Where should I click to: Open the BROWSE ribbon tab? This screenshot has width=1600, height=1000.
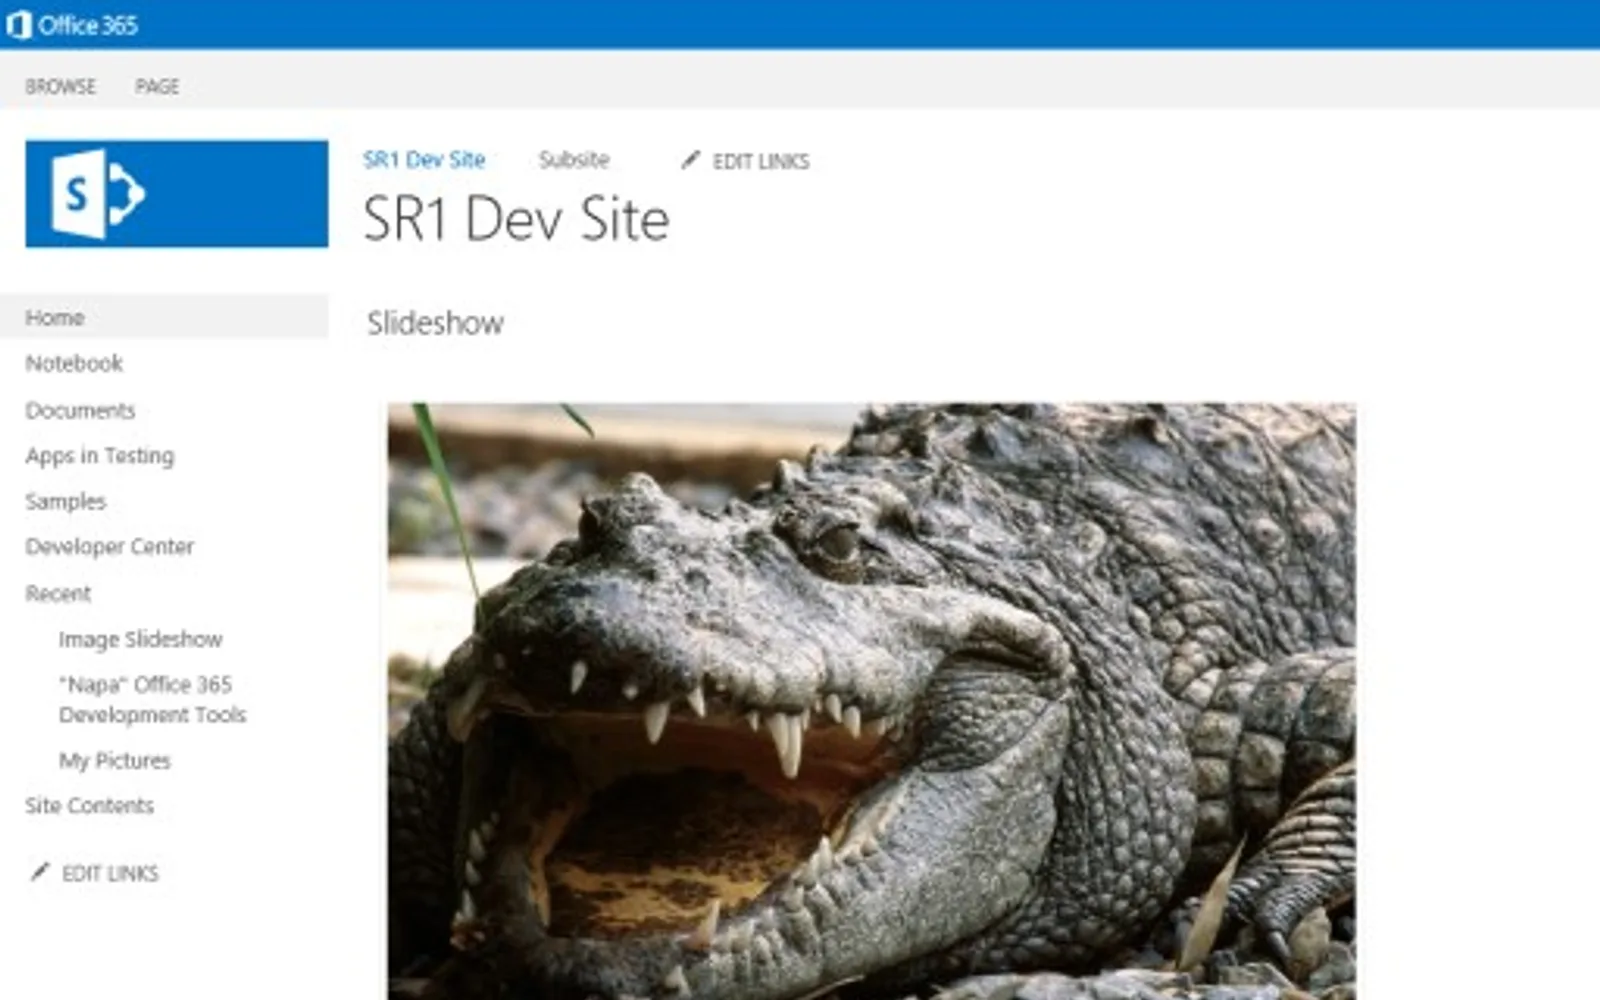(61, 87)
